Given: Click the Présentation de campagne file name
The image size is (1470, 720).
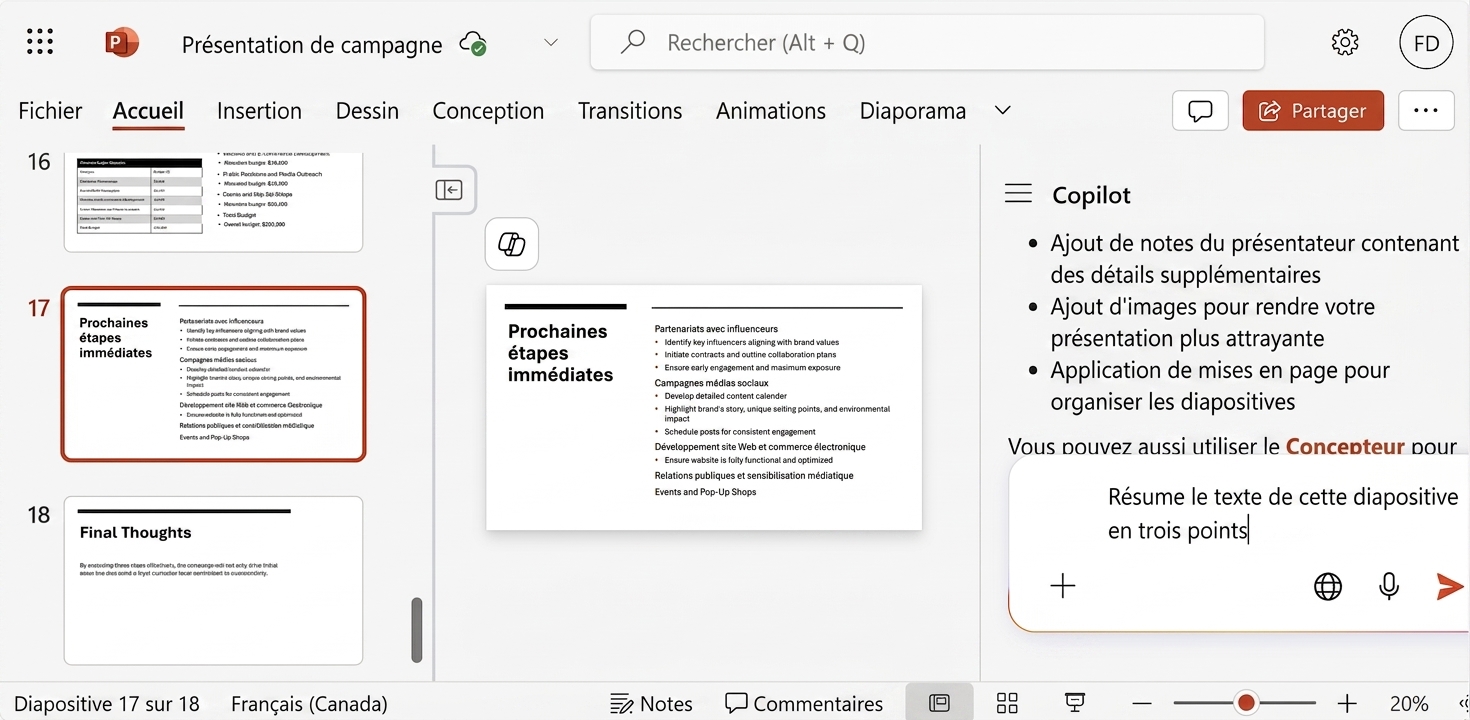Looking at the screenshot, I should (312, 44).
